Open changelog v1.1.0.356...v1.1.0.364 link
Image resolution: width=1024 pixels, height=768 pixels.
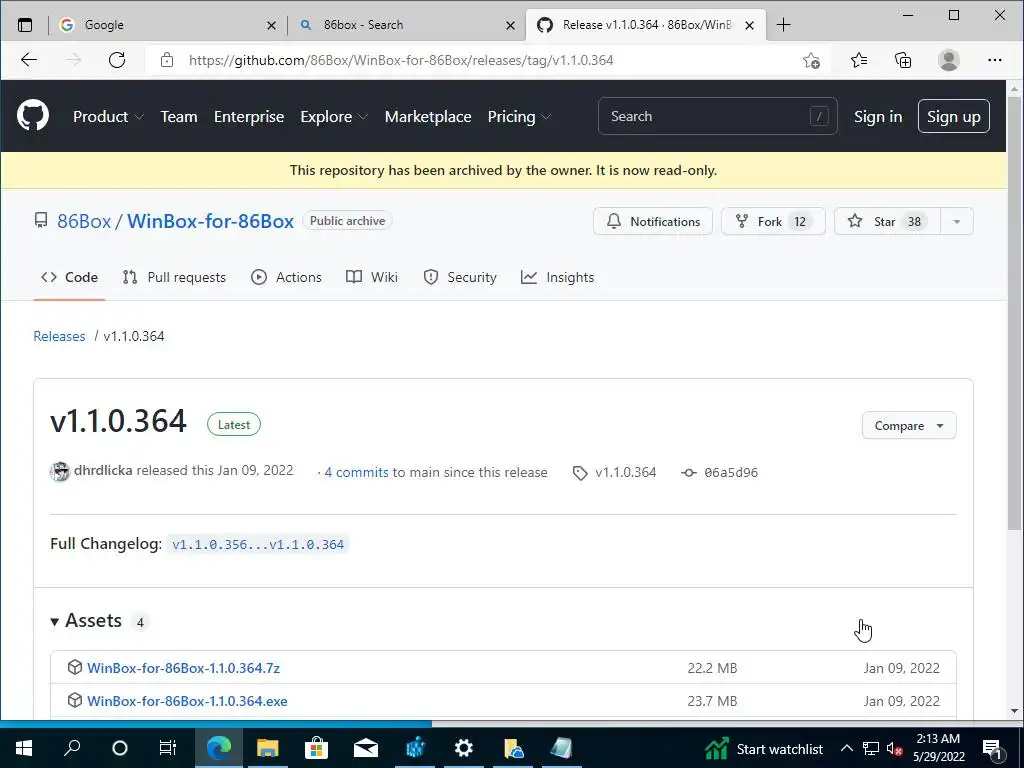coord(258,544)
